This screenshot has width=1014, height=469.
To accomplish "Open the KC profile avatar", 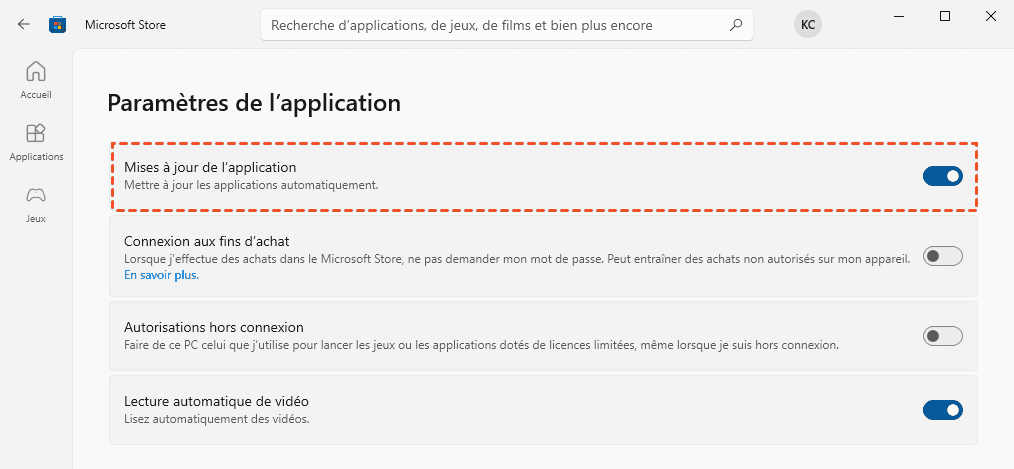I will [807, 25].
